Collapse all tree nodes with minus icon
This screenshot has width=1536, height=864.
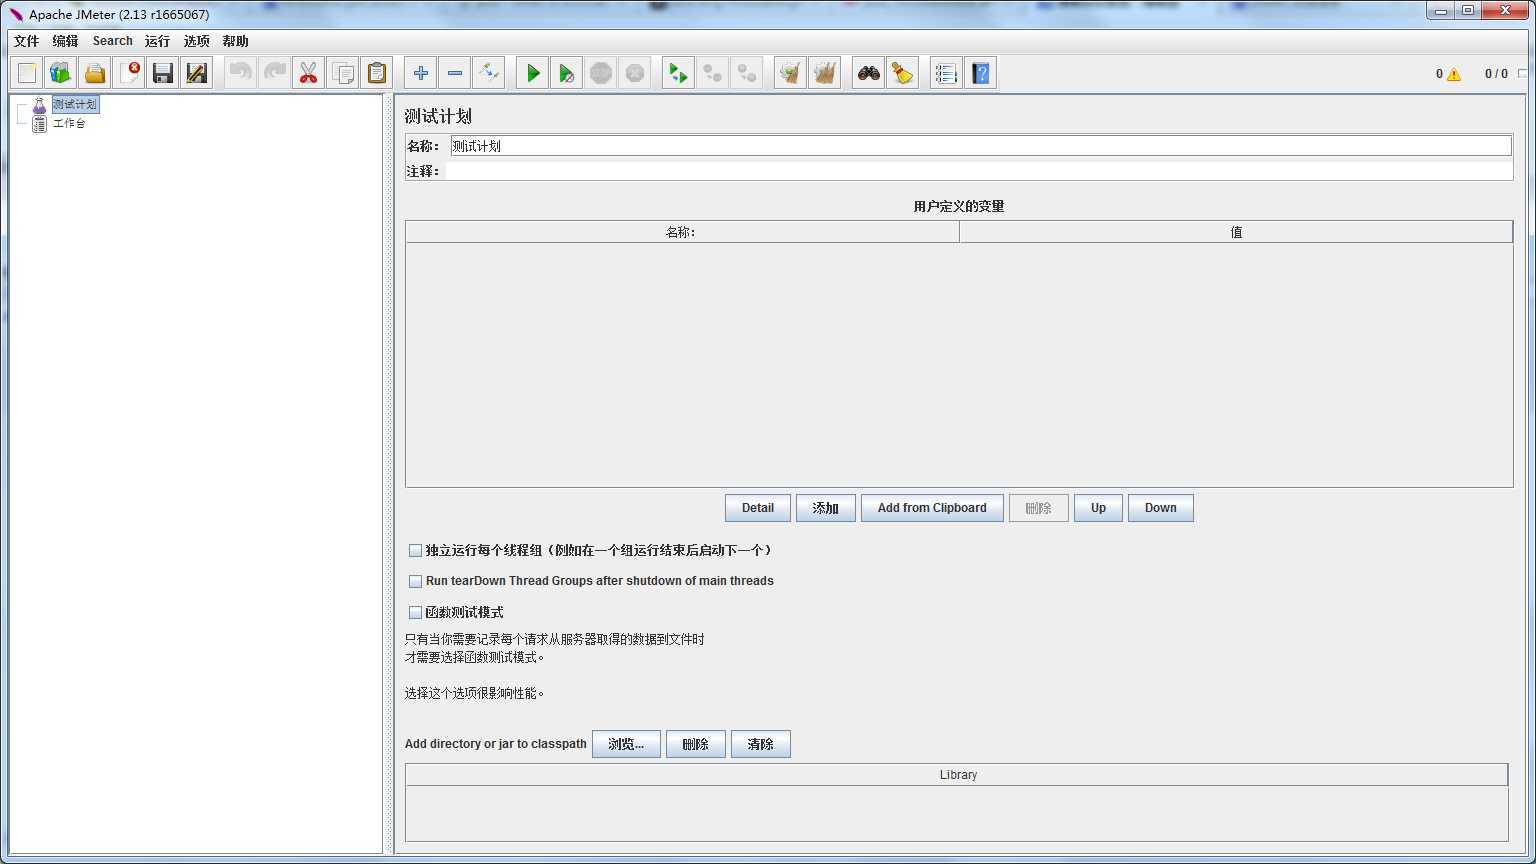point(455,73)
